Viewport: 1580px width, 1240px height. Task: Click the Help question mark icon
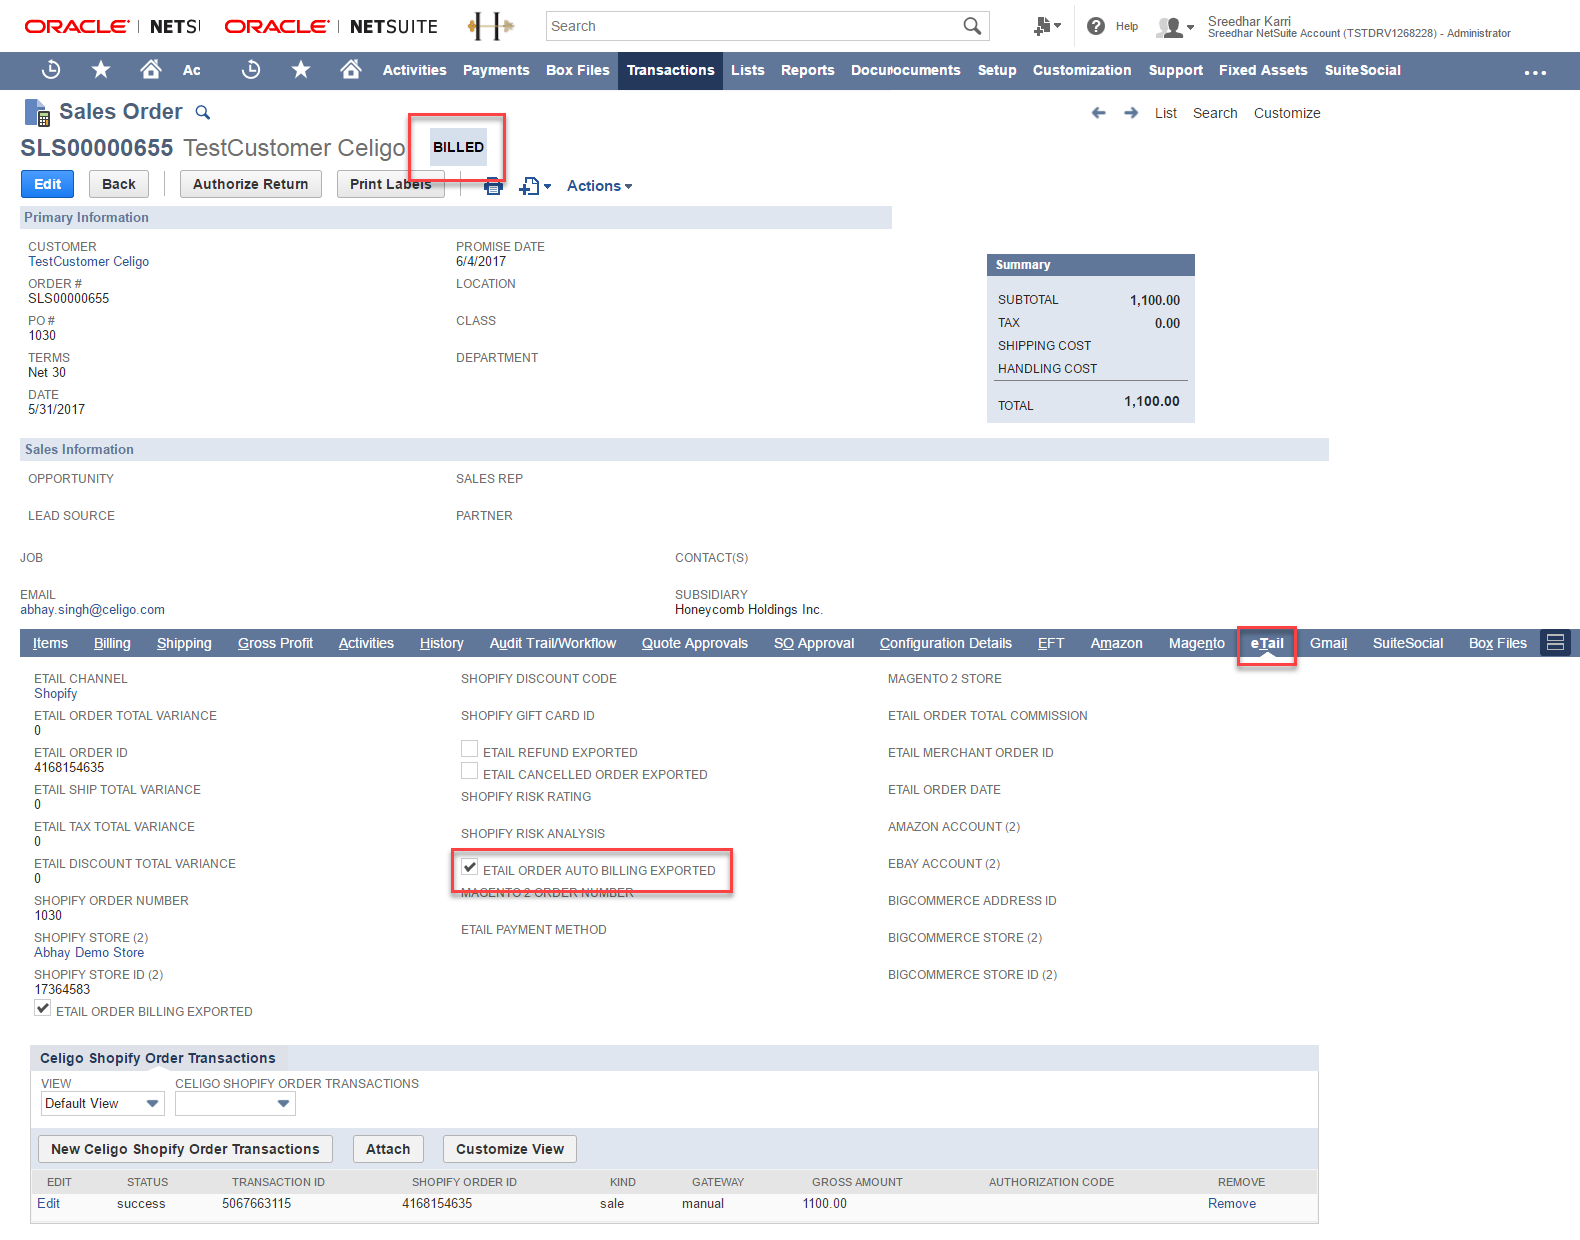coord(1096,26)
